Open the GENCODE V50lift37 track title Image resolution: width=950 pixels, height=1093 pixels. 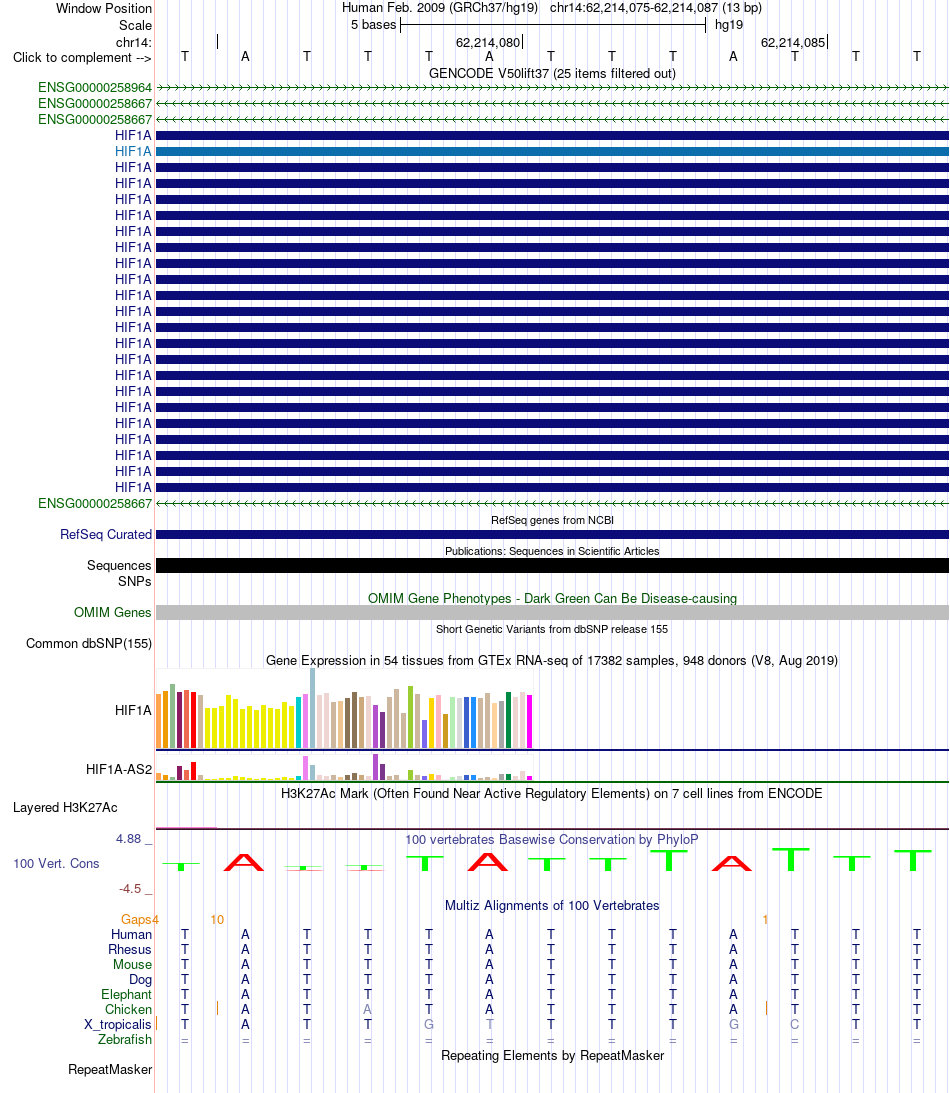[x=552, y=73]
